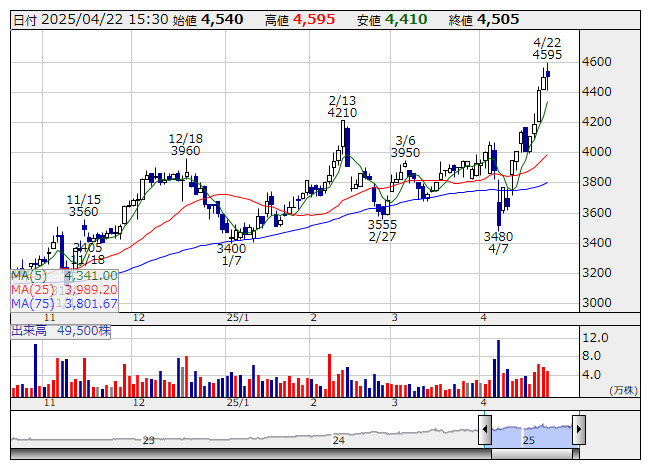653x470 pixels.
Task: Click the 3/6 3950 peak label
Action: click(405, 147)
